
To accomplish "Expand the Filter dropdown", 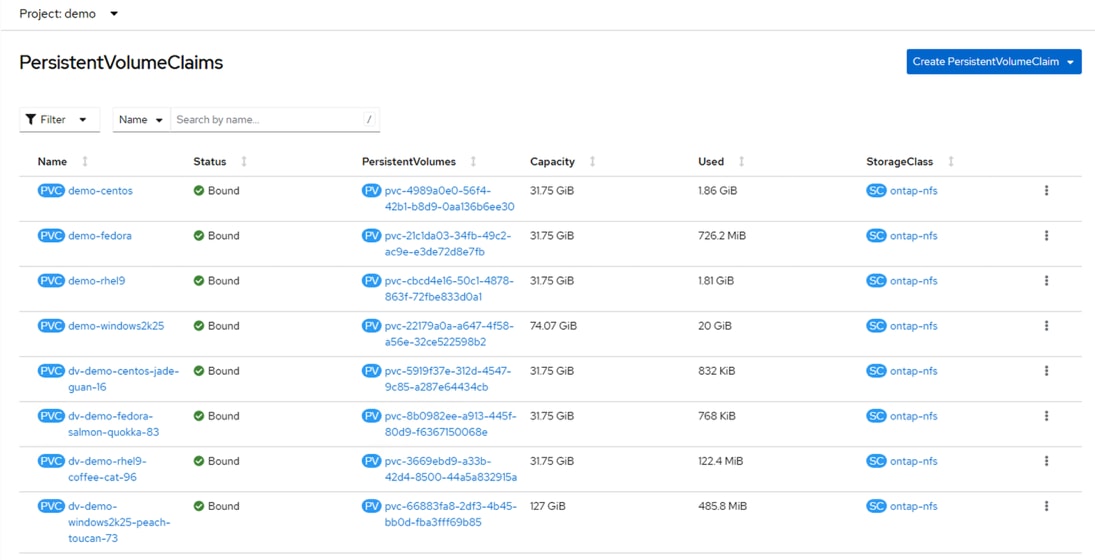I will [x=59, y=119].
